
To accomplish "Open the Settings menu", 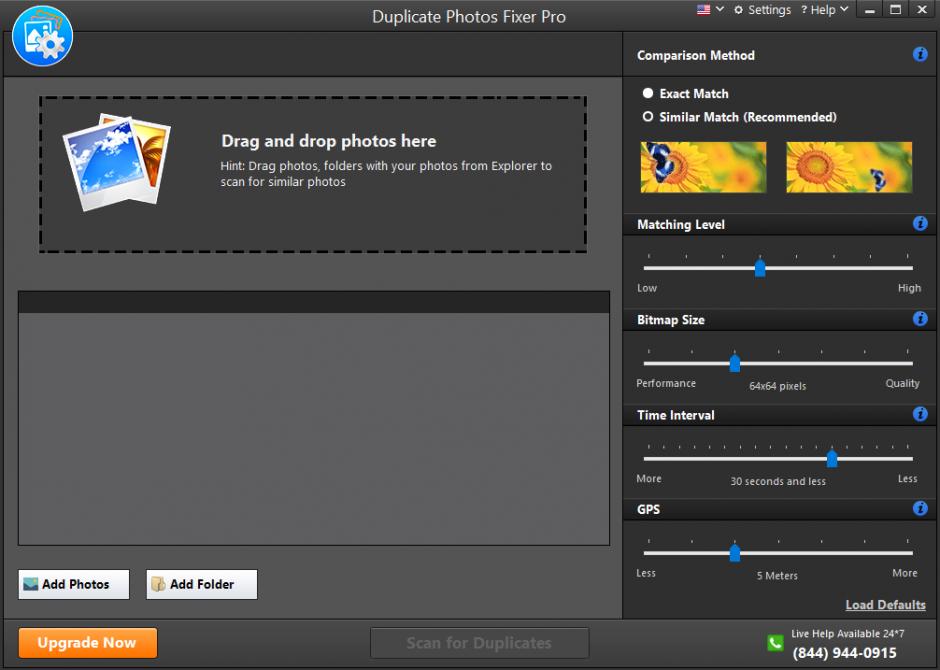I will [762, 10].
